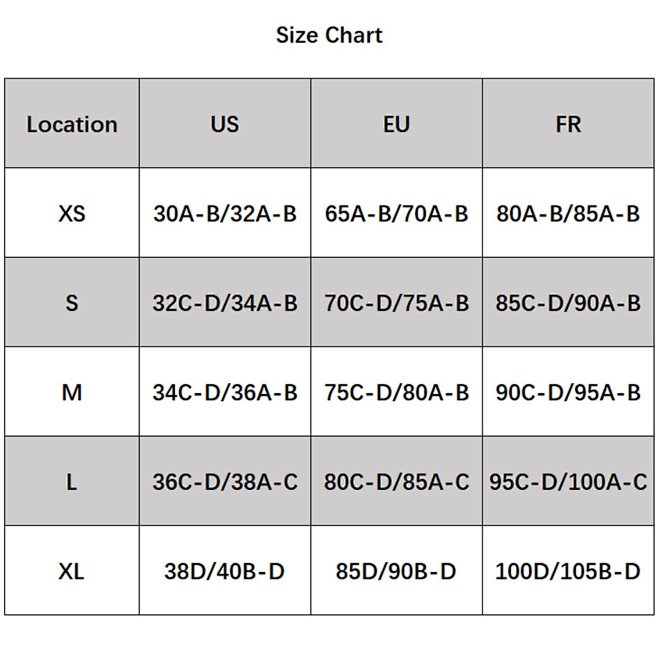Select the 65A-B/70A-B cell

pos(397,214)
